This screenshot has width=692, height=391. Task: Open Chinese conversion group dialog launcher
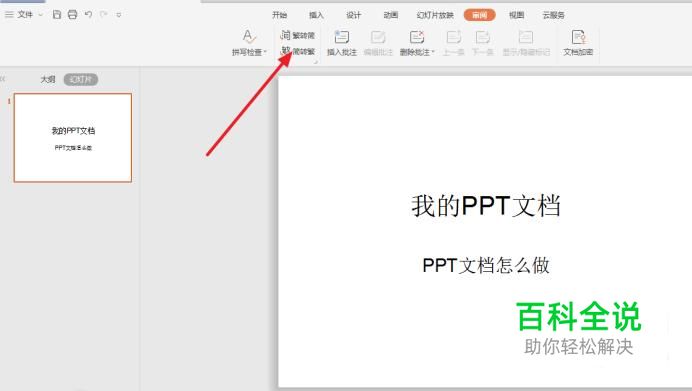[x=316, y=63]
